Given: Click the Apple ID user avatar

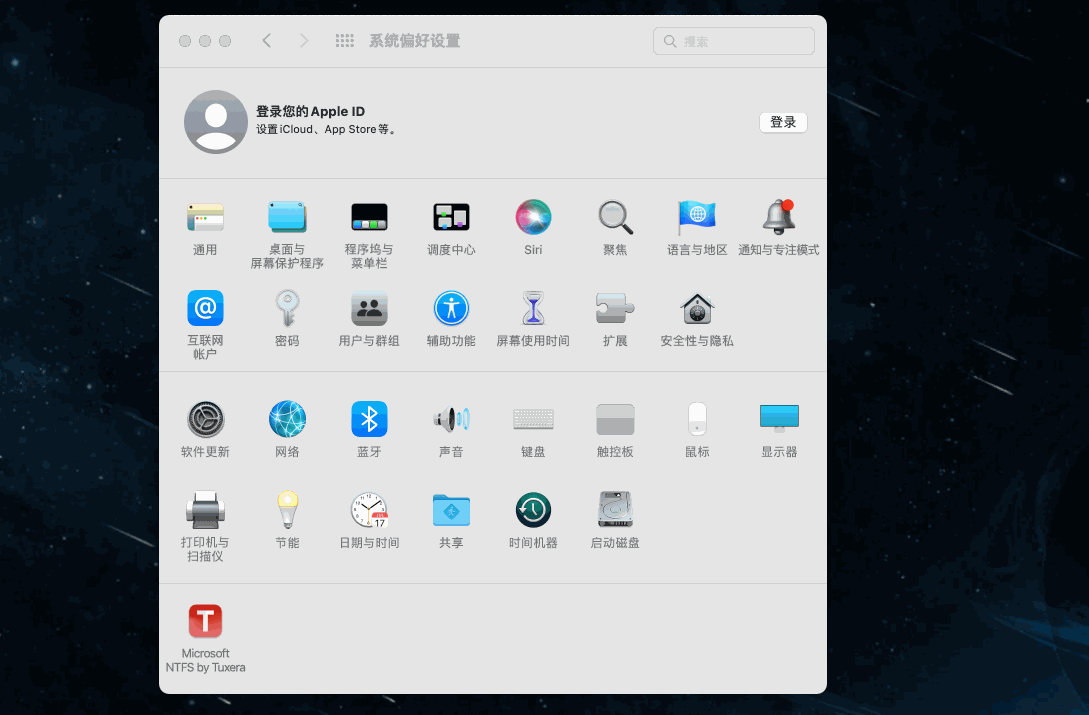Looking at the screenshot, I should click(x=216, y=122).
